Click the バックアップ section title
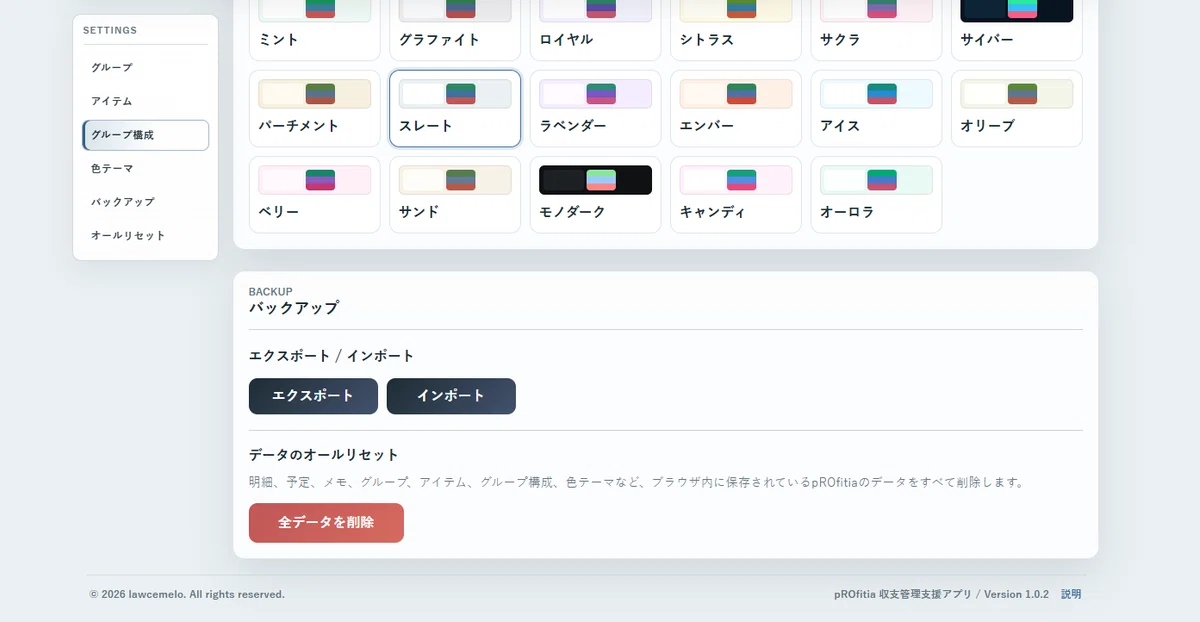 294,308
